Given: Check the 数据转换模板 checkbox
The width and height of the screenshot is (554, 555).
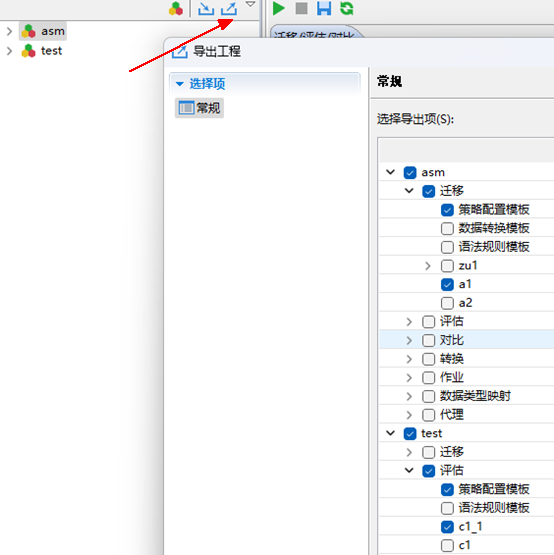Looking at the screenshot, I should 447,228.
